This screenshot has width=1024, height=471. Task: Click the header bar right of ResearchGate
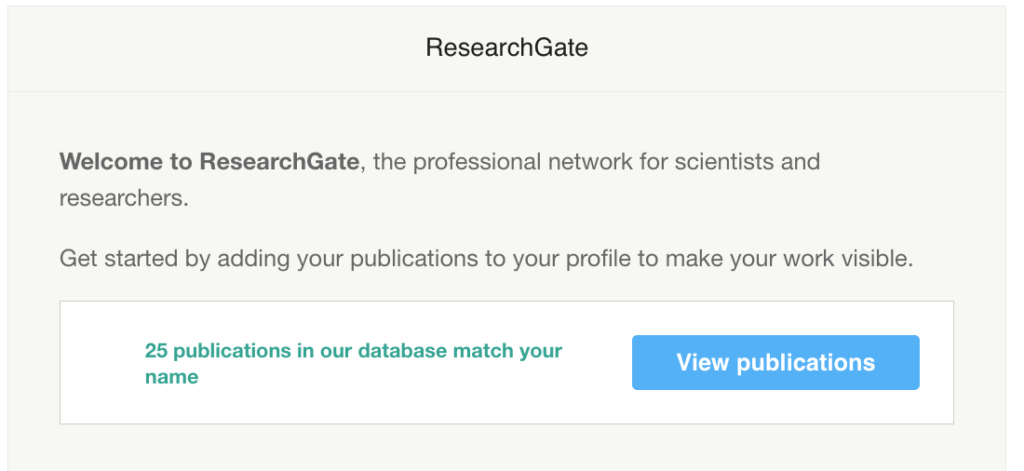click(800, 48)
